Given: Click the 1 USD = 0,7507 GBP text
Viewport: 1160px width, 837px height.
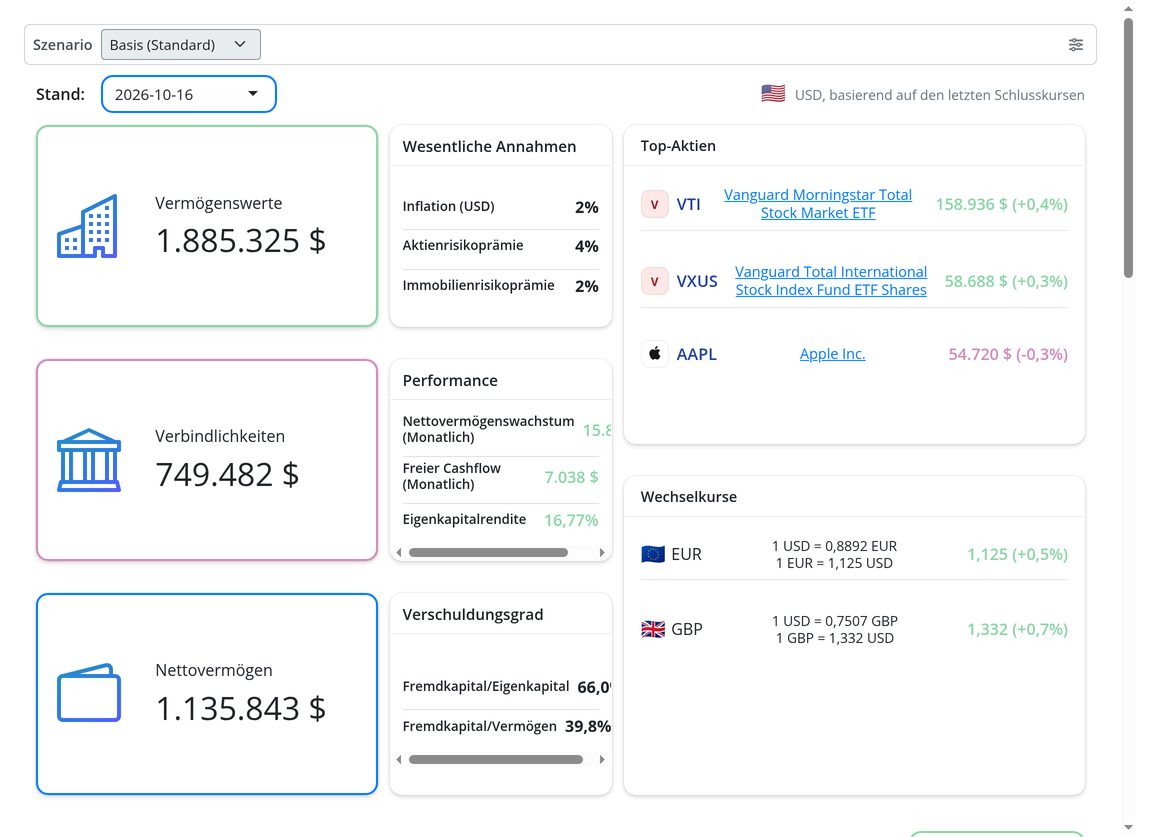Looking at the screenshot, I should point(834,621).
